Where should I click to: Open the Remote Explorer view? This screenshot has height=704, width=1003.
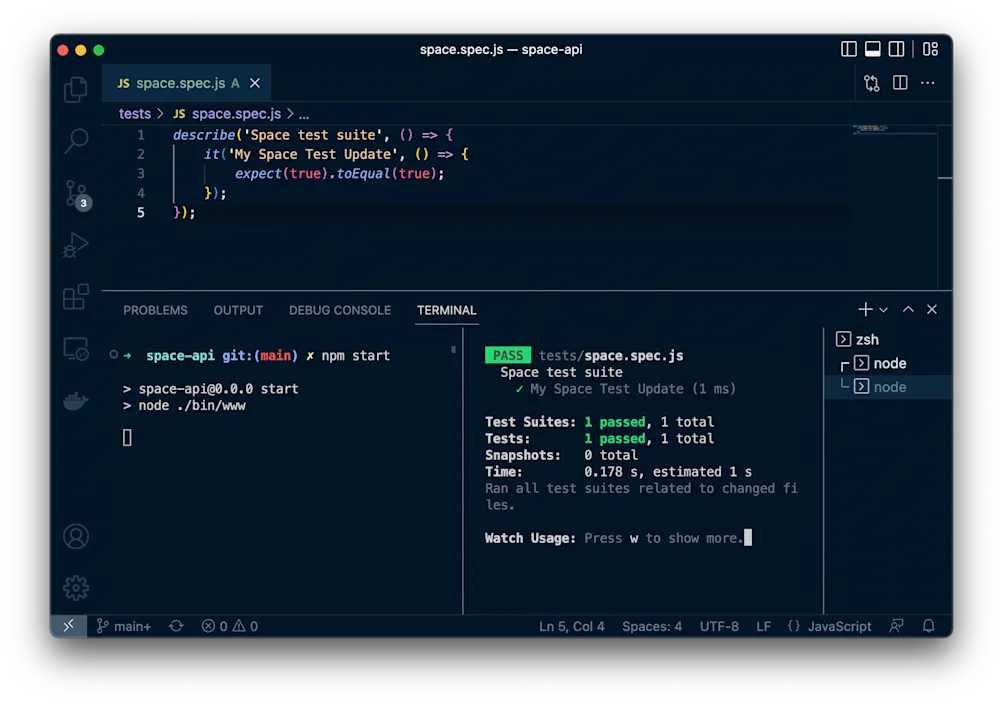point(75,349)
